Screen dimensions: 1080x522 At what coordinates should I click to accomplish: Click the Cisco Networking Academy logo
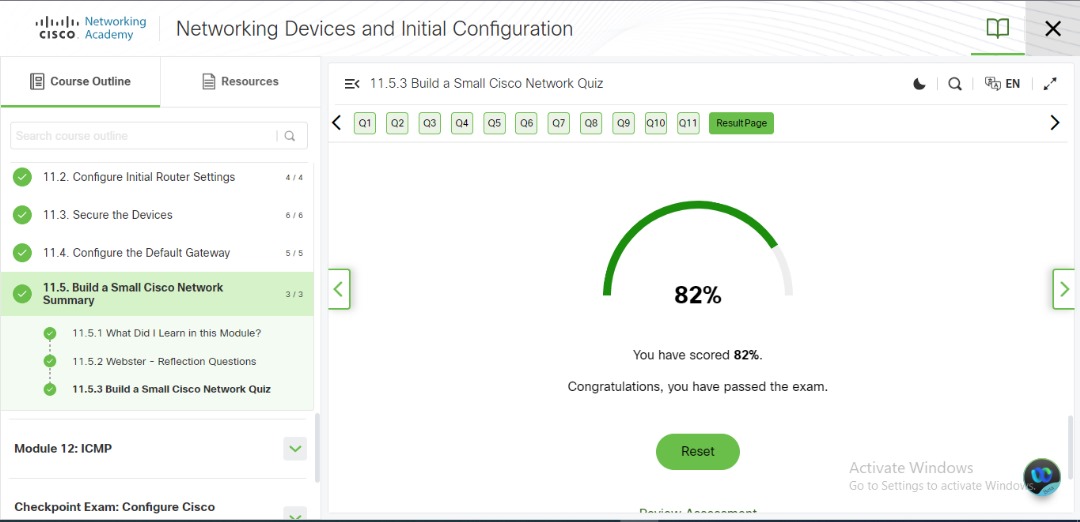(x=92, y=28)
